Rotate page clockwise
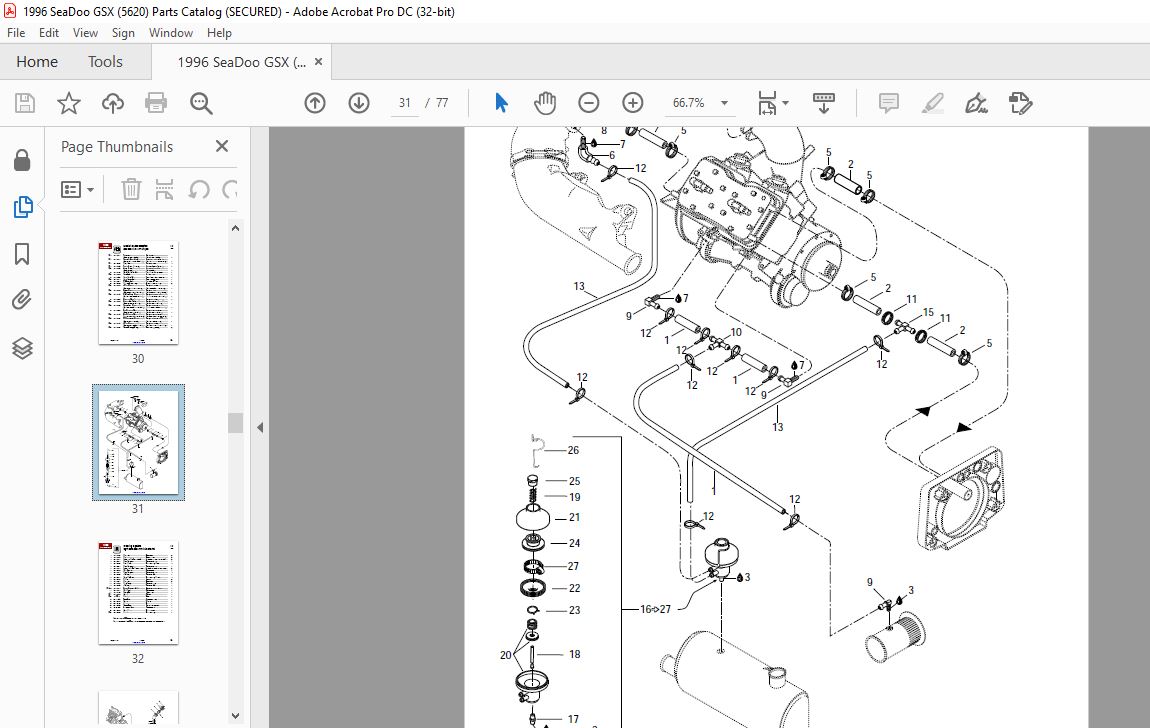 (230, 190)
